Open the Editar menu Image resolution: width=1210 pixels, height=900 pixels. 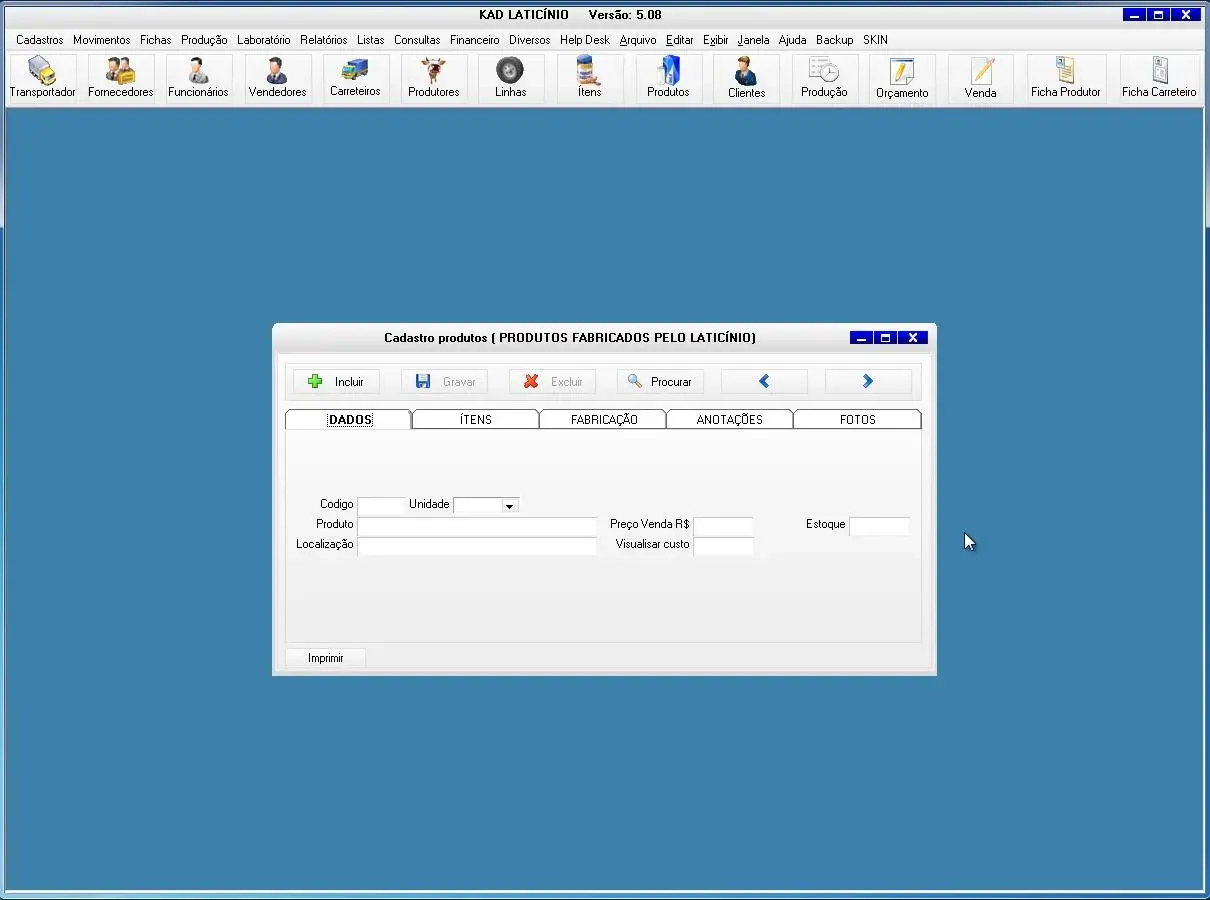(680, 40)
